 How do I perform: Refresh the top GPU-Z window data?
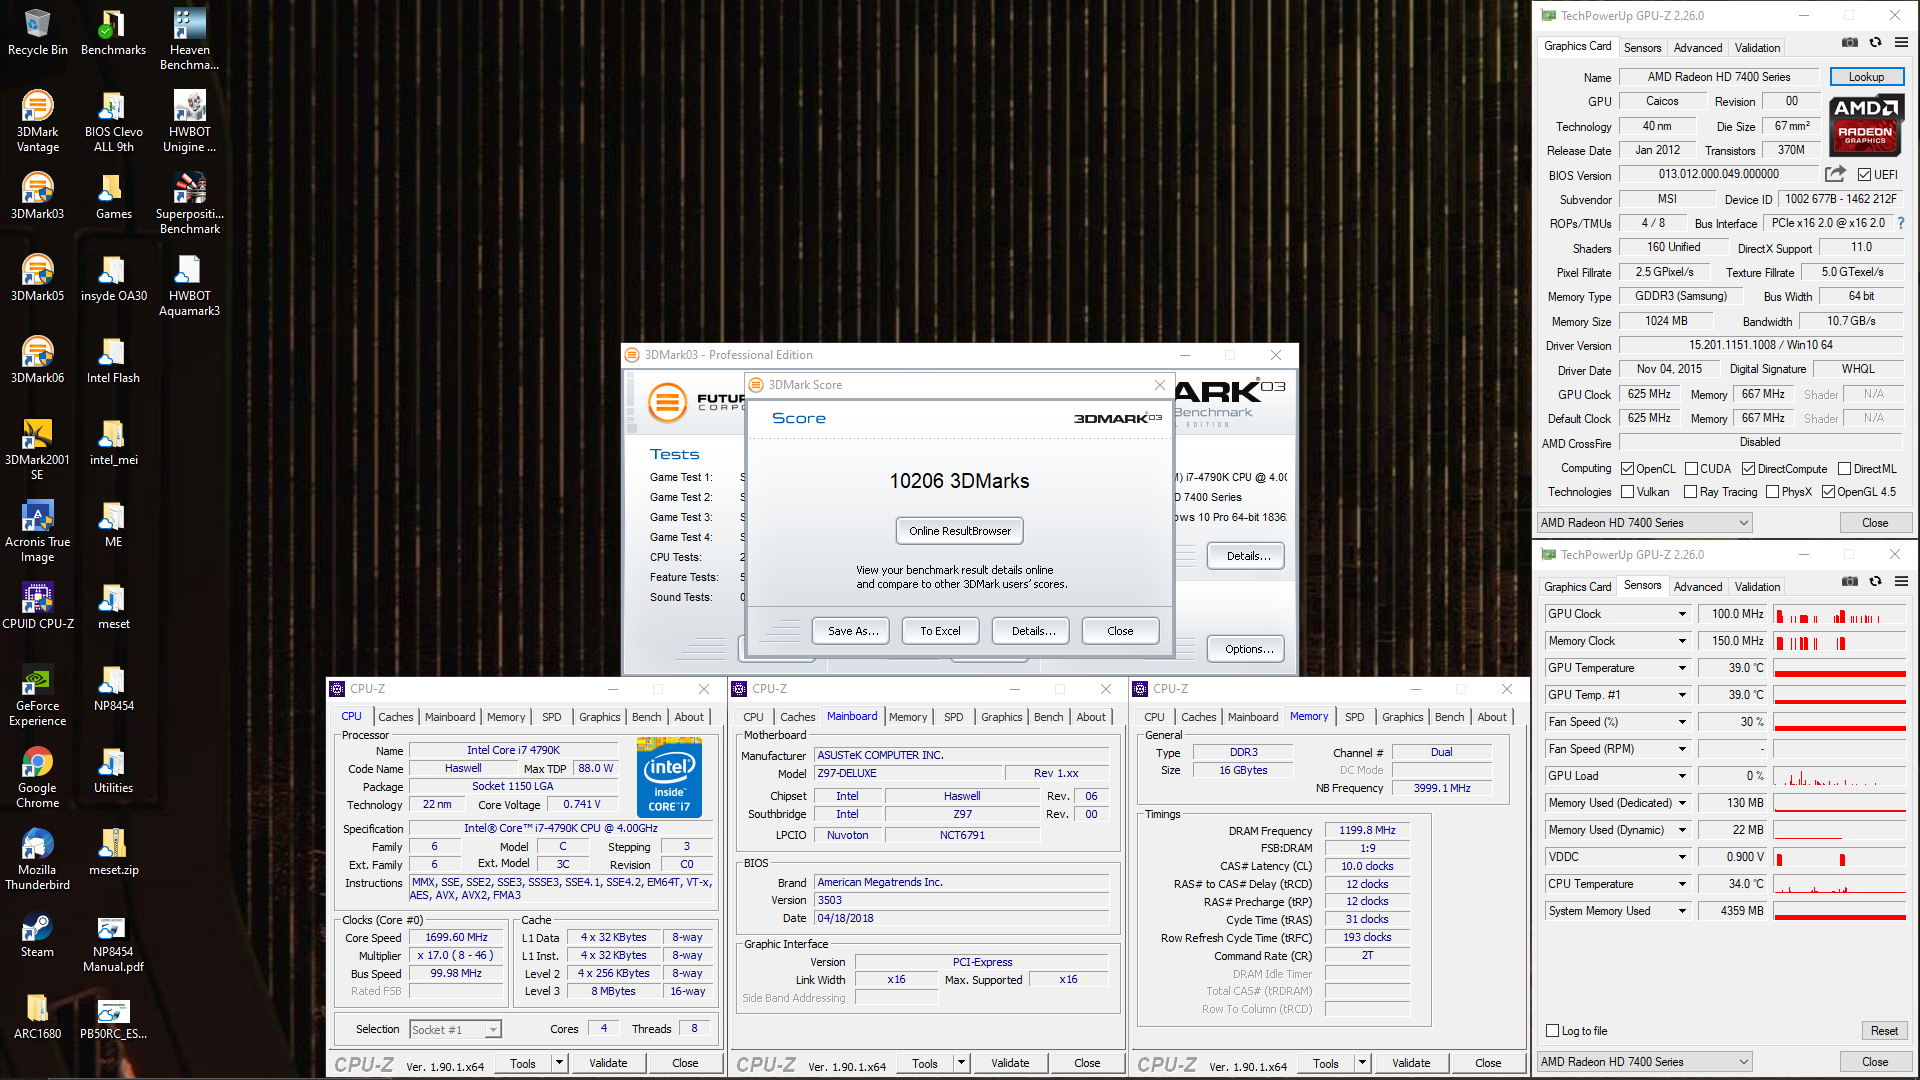1876,42
